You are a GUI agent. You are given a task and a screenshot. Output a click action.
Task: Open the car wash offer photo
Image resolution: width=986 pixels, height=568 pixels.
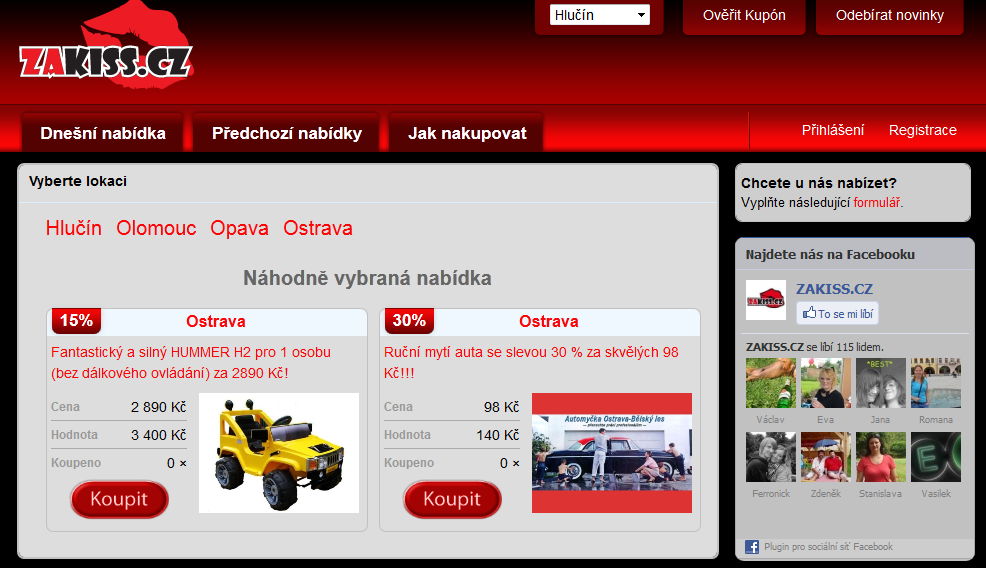click(611, 453)
